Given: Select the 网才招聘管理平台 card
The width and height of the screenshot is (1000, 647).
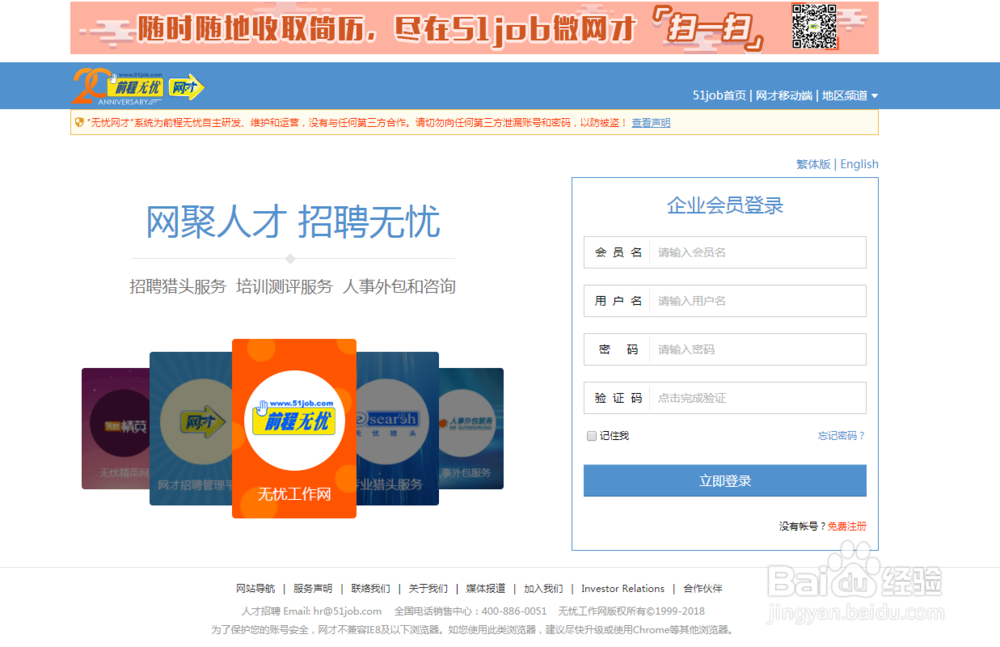Looking at the screenshot, I should (x=191, y=428).
